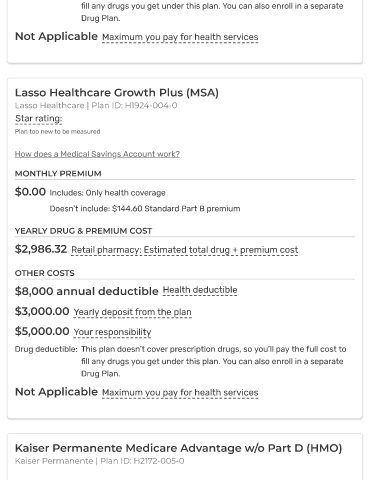Click Lasso 'Retail pharmacy: Estimated total drug + premium cost'
Viewport: 370px width, 480px height.
(185, 250)
